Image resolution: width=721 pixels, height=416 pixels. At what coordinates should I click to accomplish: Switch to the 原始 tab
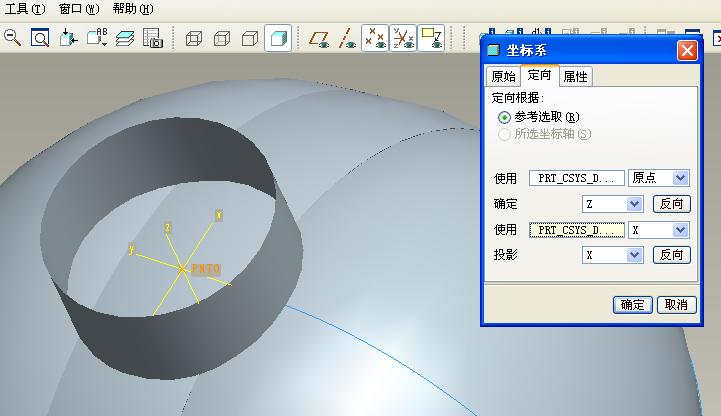pyautogui.click(x=504, y=76)
